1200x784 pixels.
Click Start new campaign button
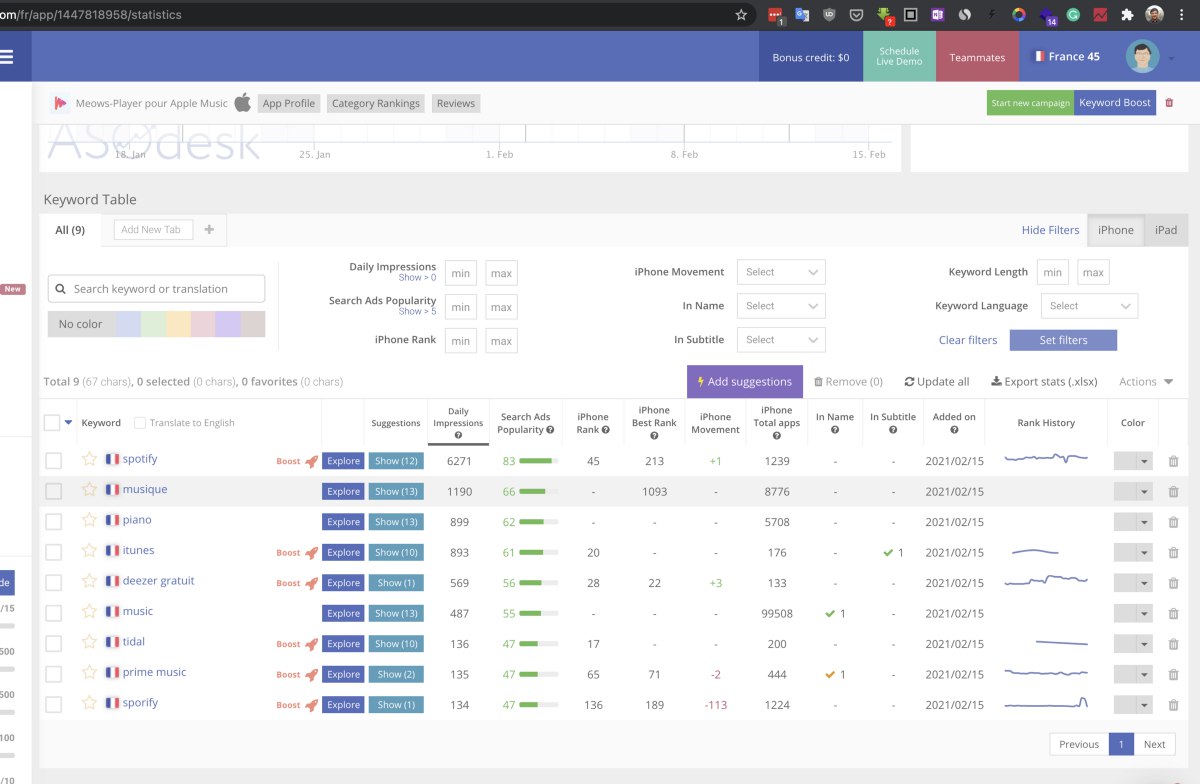point(1030,103)
